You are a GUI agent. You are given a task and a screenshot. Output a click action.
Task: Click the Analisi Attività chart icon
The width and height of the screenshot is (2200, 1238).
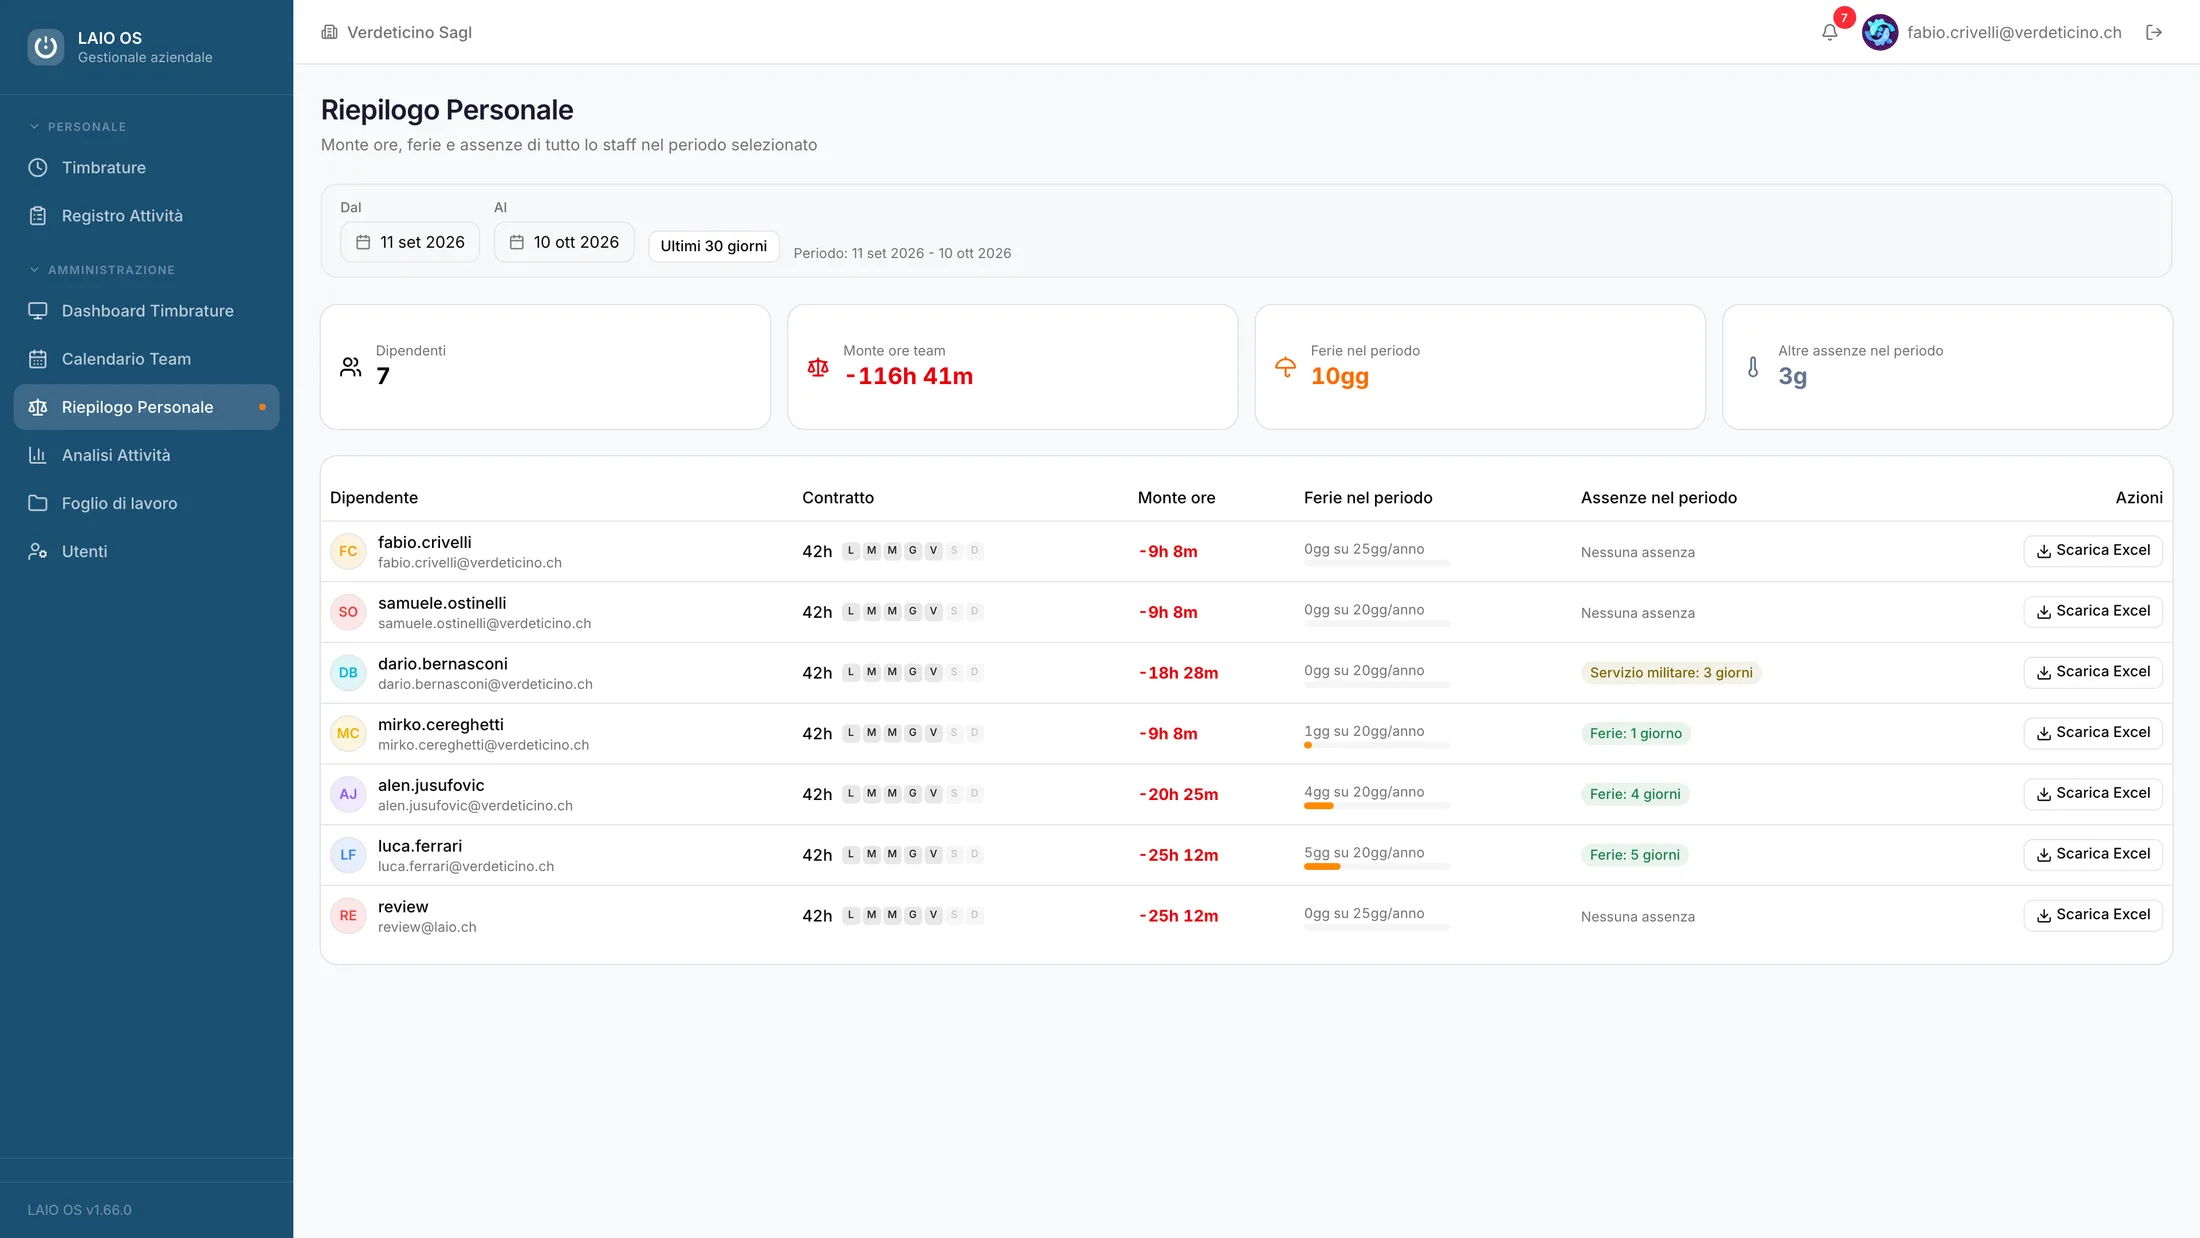pos(38,454)
